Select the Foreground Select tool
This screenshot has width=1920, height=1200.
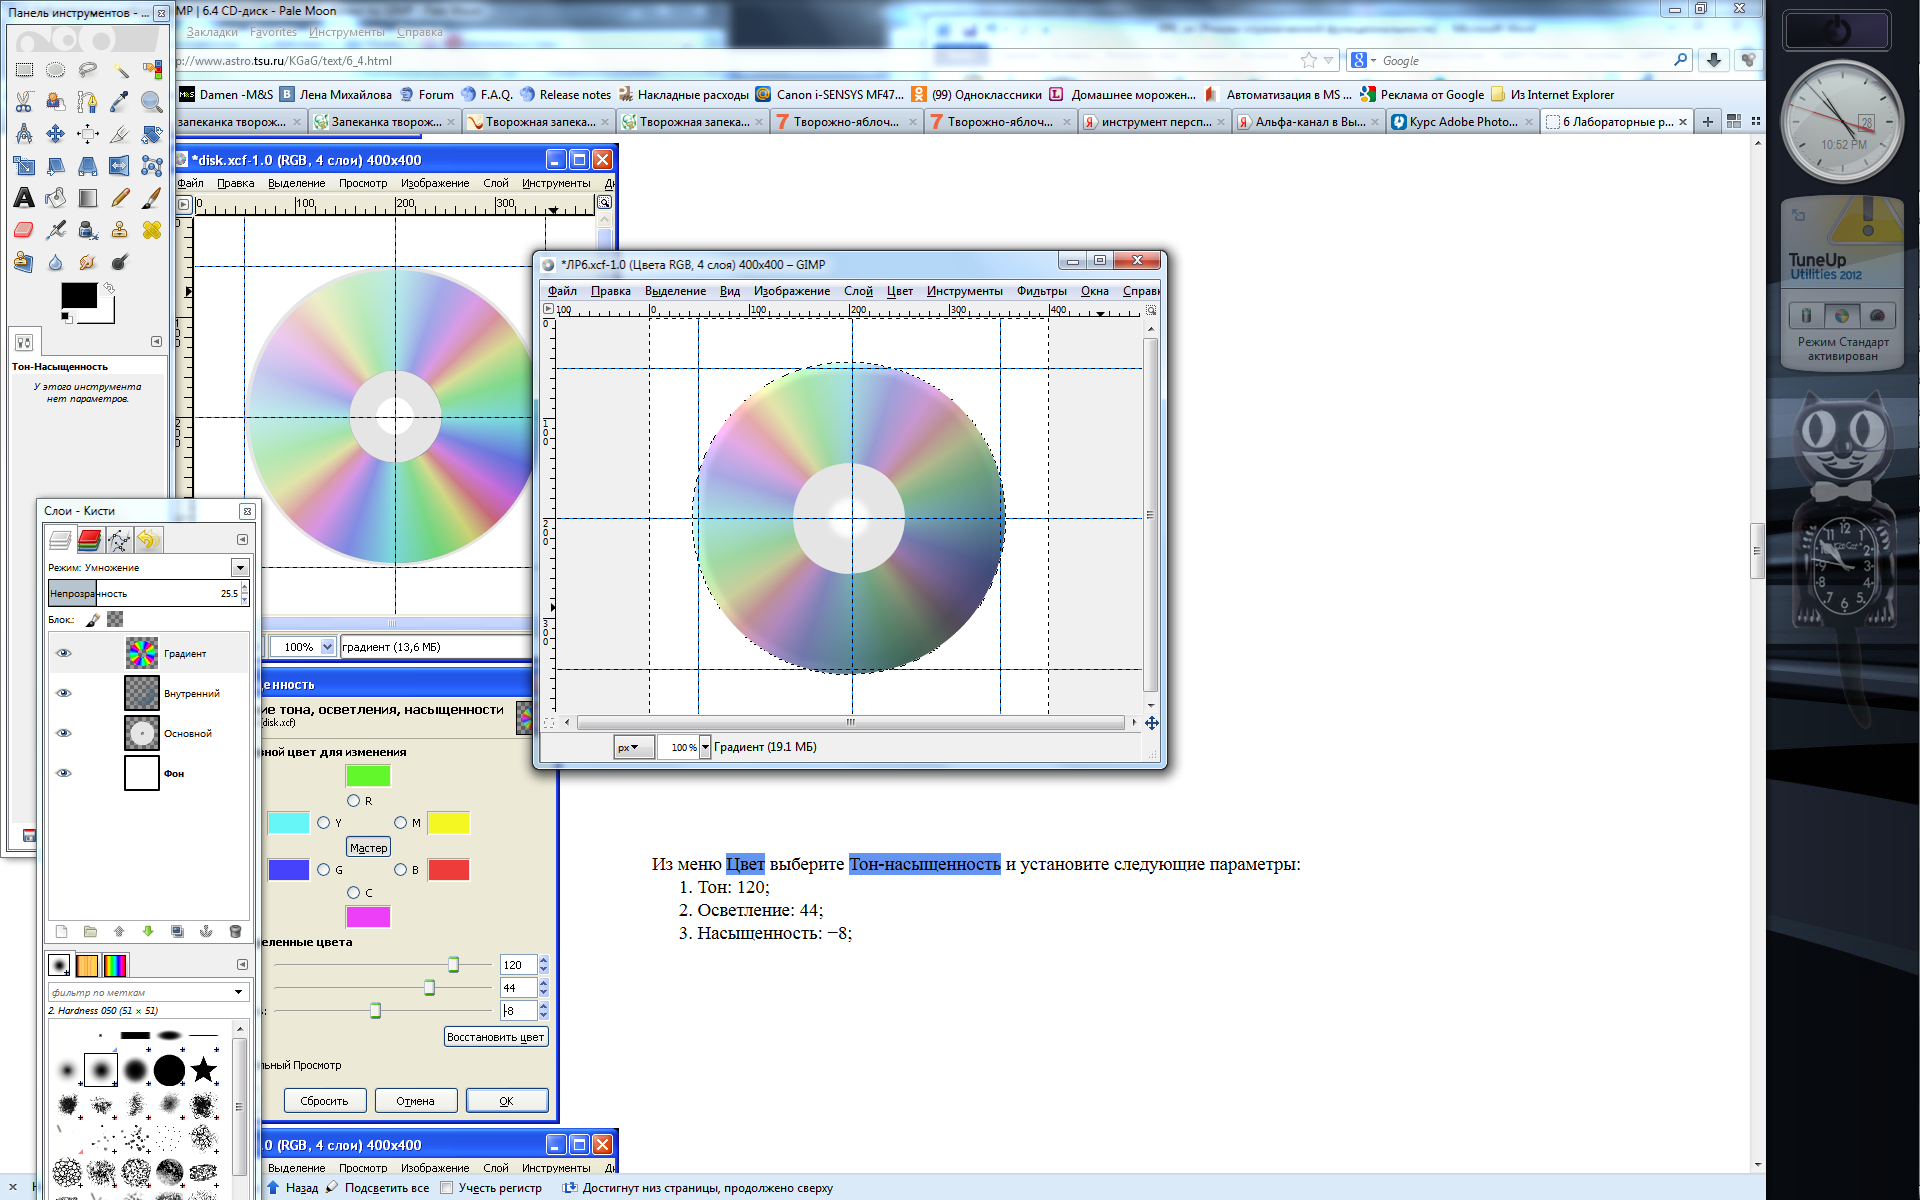pyautogui.click(x=56, y=102)
